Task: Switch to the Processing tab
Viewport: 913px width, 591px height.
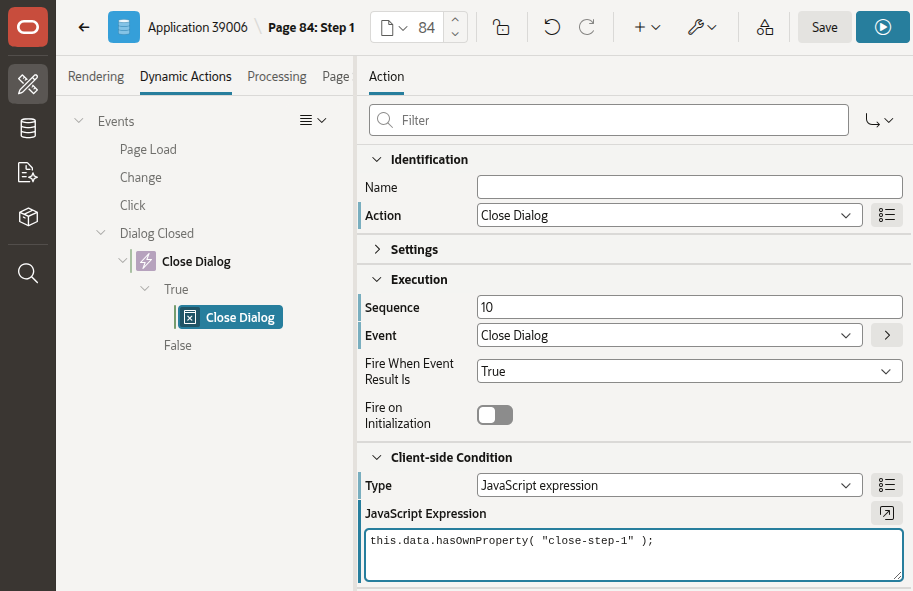Action: [x=277, y=76]
